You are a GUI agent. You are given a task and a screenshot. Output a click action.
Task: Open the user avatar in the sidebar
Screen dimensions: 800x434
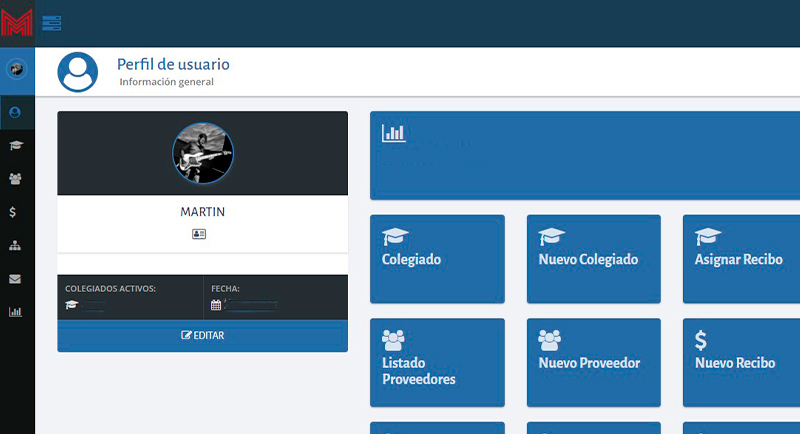tap(15, 70)
